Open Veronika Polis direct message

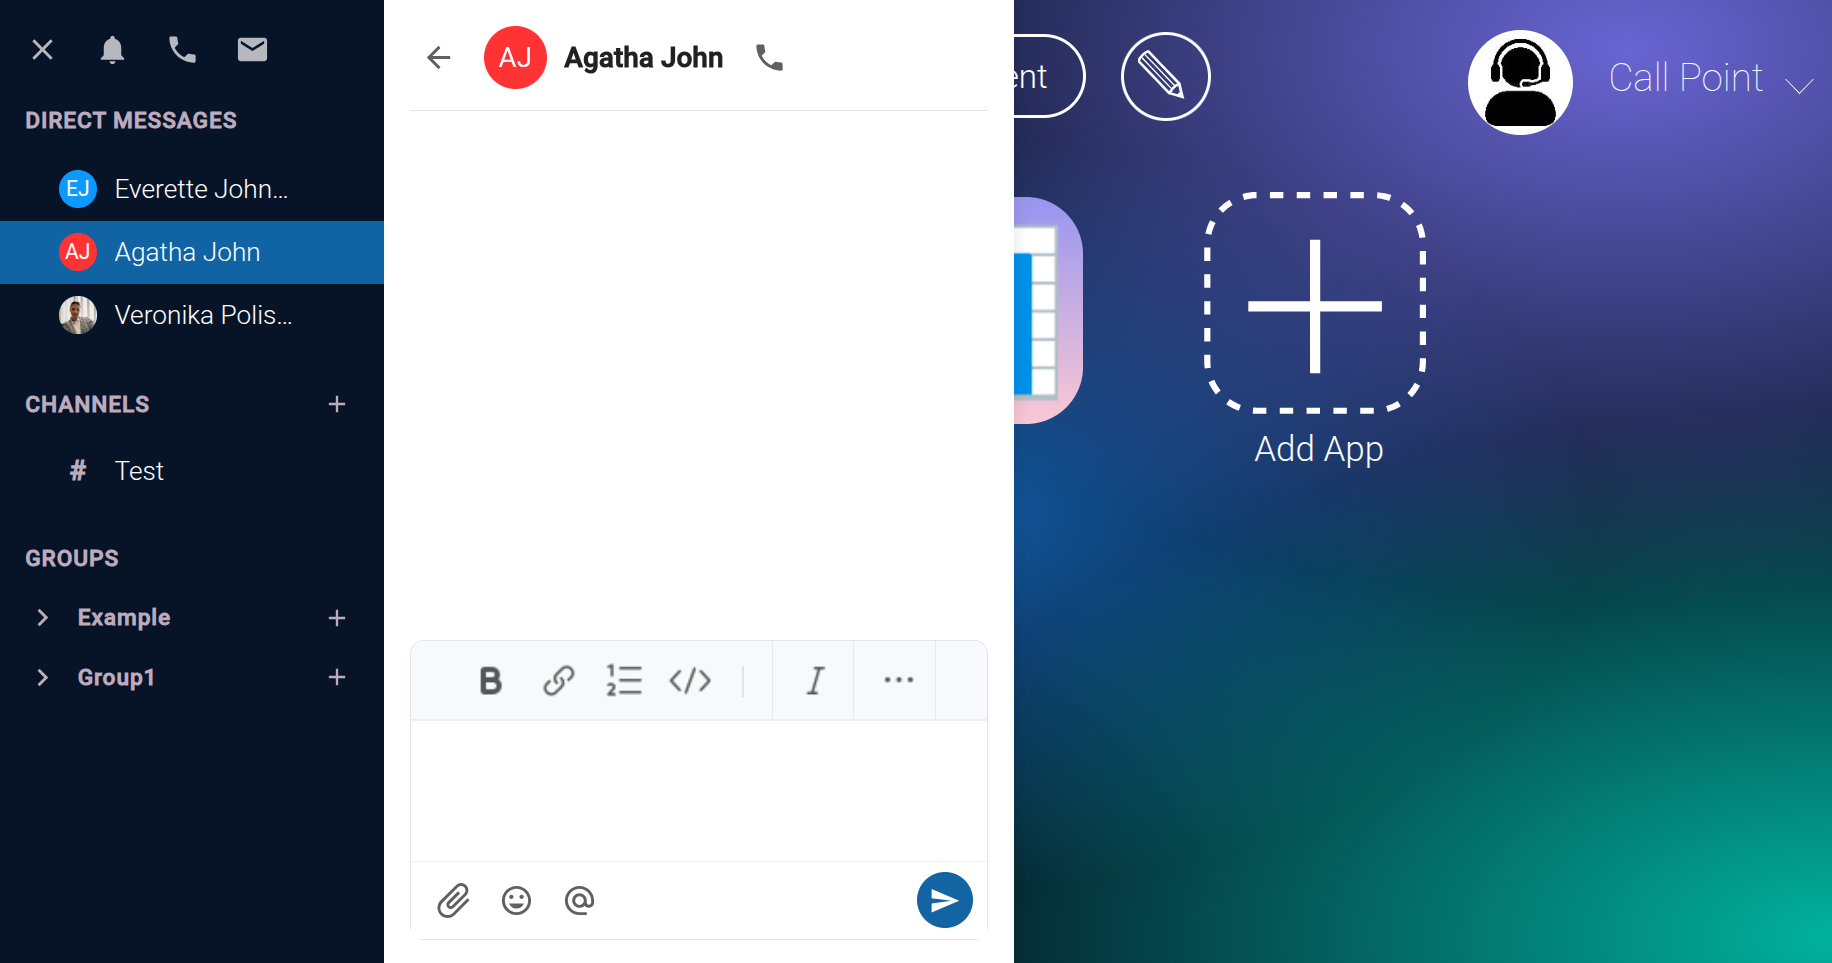[x=192, y=315]
